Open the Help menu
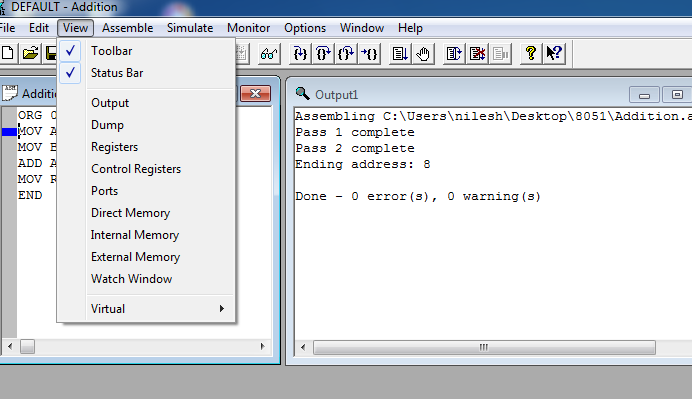Image resolution: width=696 pixels, height=403 pixels. (x=410, y=28)
